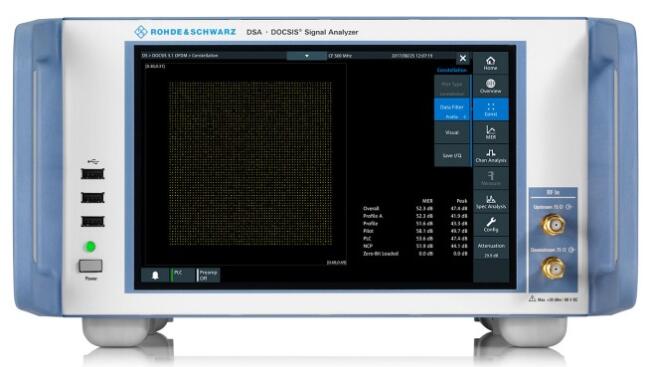The height and width of the screenshot is (367, 650).
Task: Click the MER column header
Action: [427, 201]
